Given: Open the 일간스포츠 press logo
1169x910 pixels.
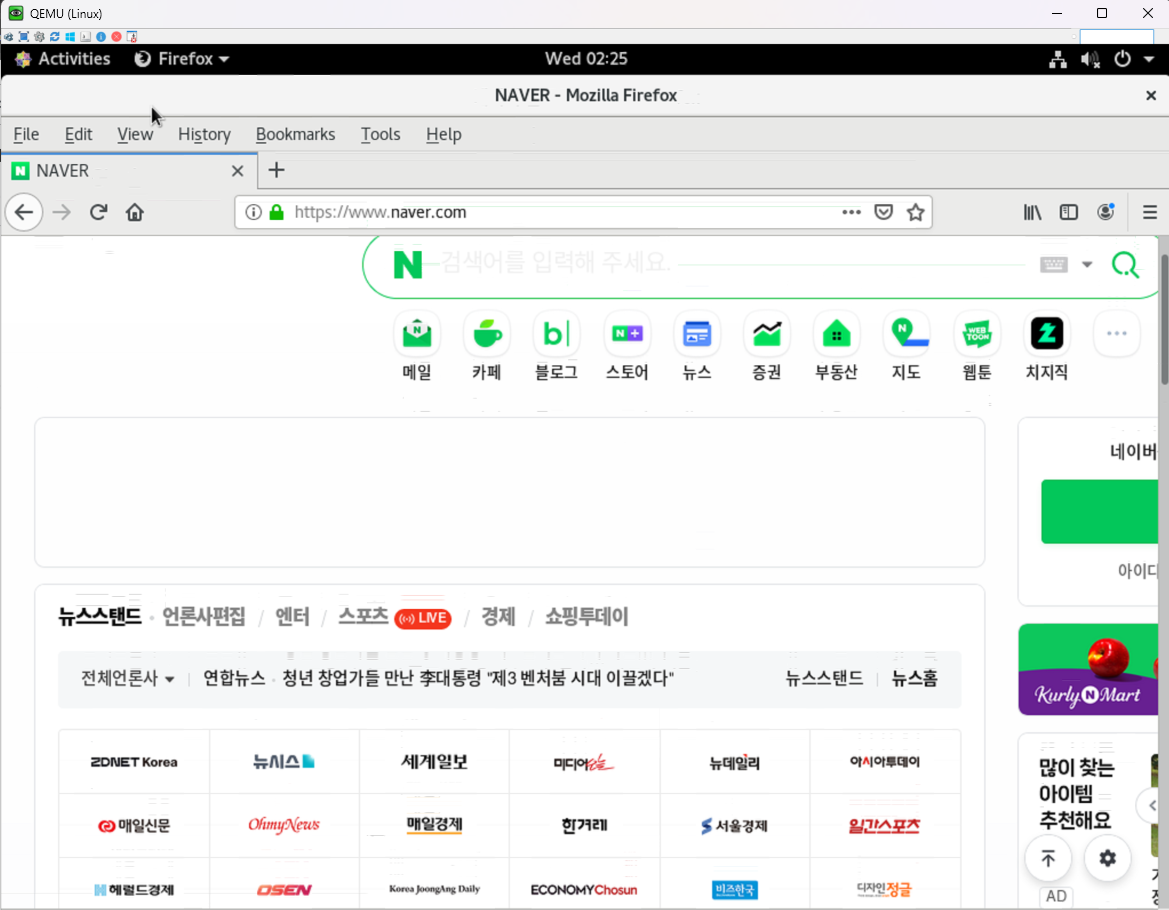Looking at the screenshot, I should (x=885, y=825).
